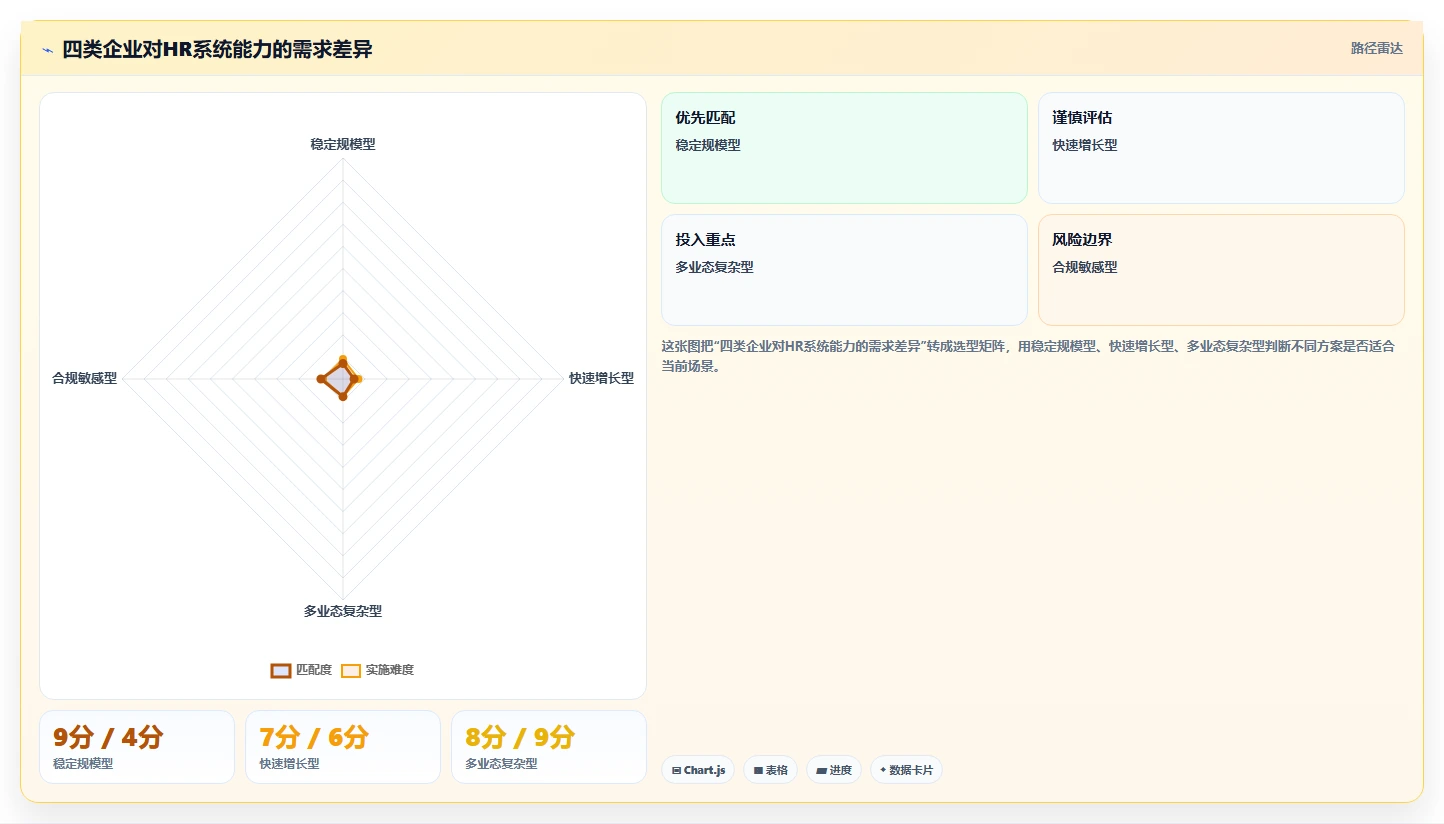Click the 路径雷达 label in the header
1444x824 pixels.
coord(1377,48)
